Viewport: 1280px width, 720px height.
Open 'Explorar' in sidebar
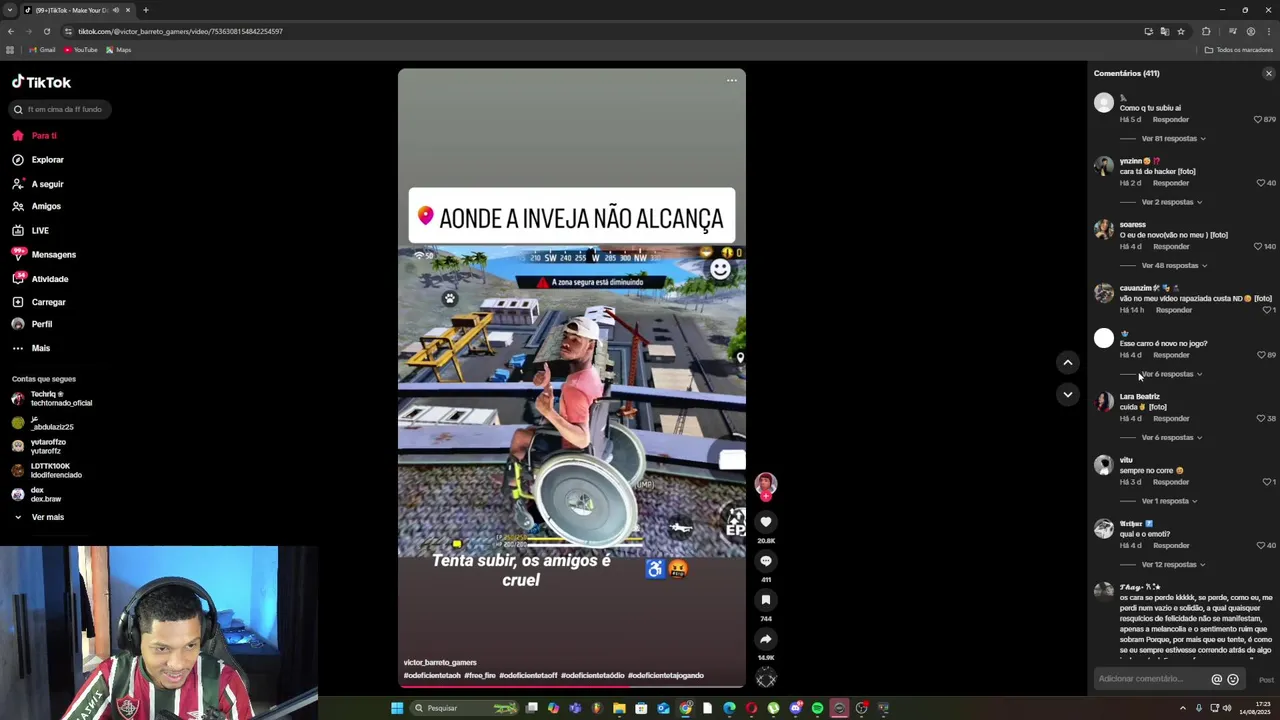[x=38, y=160]
